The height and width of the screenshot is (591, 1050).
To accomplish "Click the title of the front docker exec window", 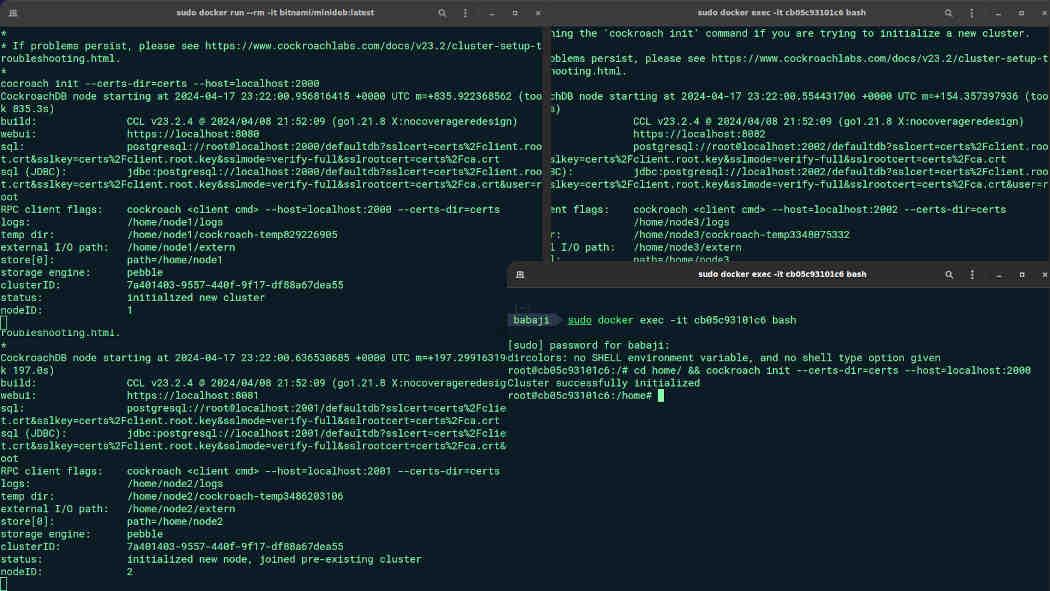I will 782,274.
